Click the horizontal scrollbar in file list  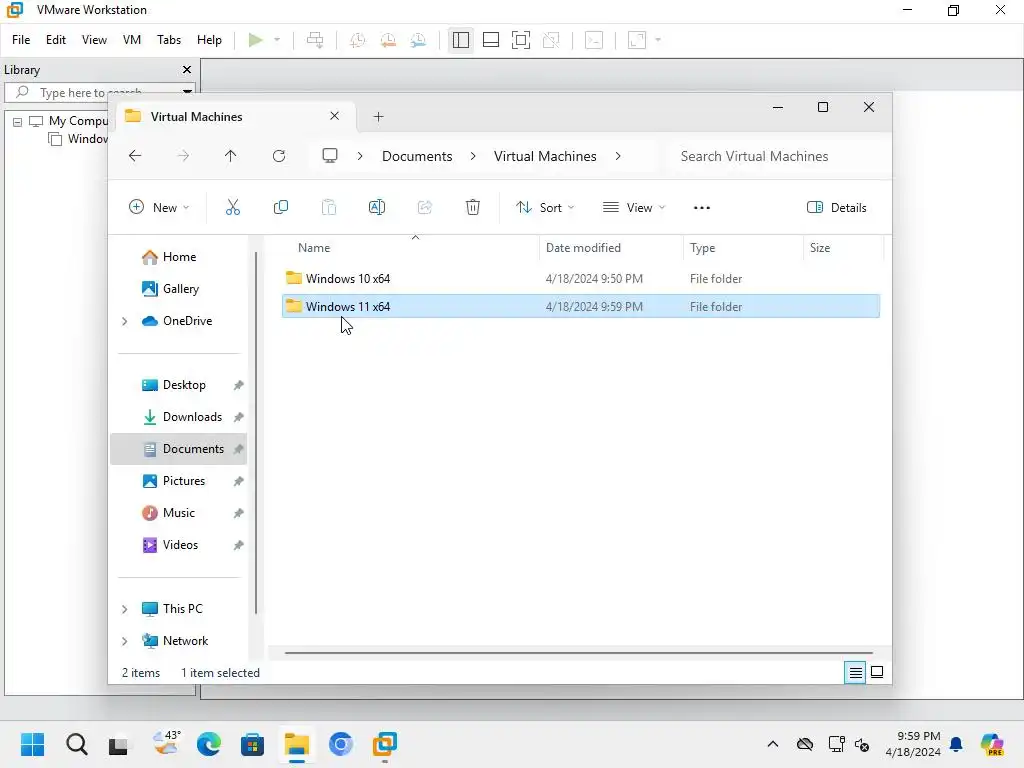pyautogui.click(x=579, y=652)
